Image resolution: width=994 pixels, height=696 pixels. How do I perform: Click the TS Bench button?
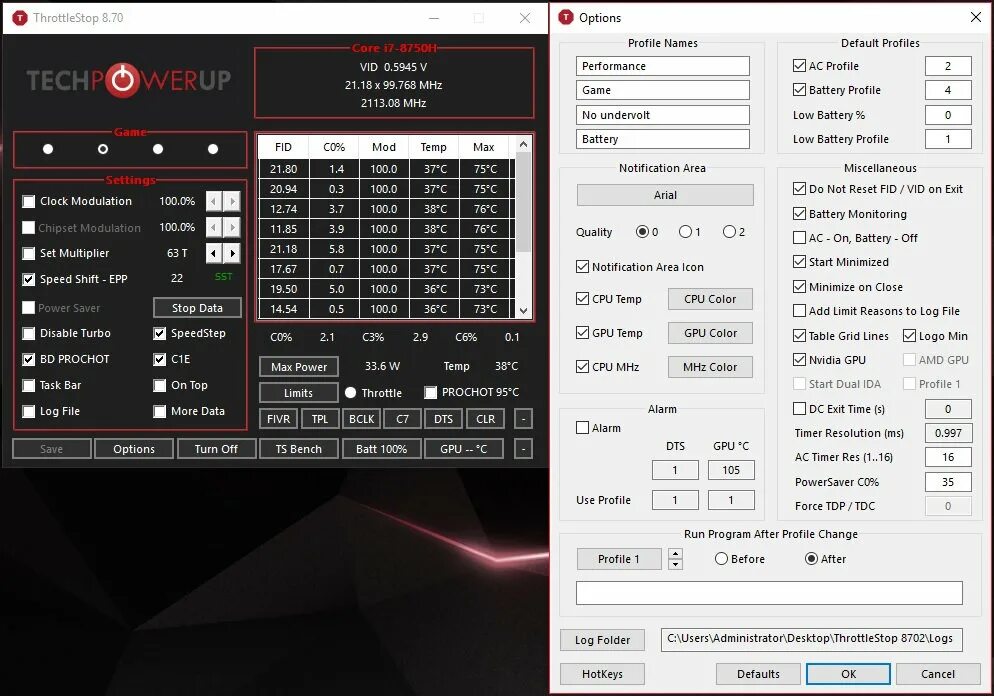(299, 449)
